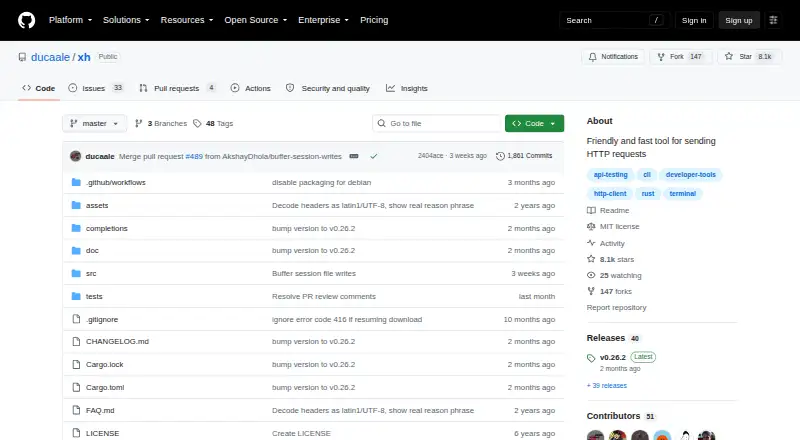
Task: Click the Cargo.toml file icon
Action: (76, 387)
